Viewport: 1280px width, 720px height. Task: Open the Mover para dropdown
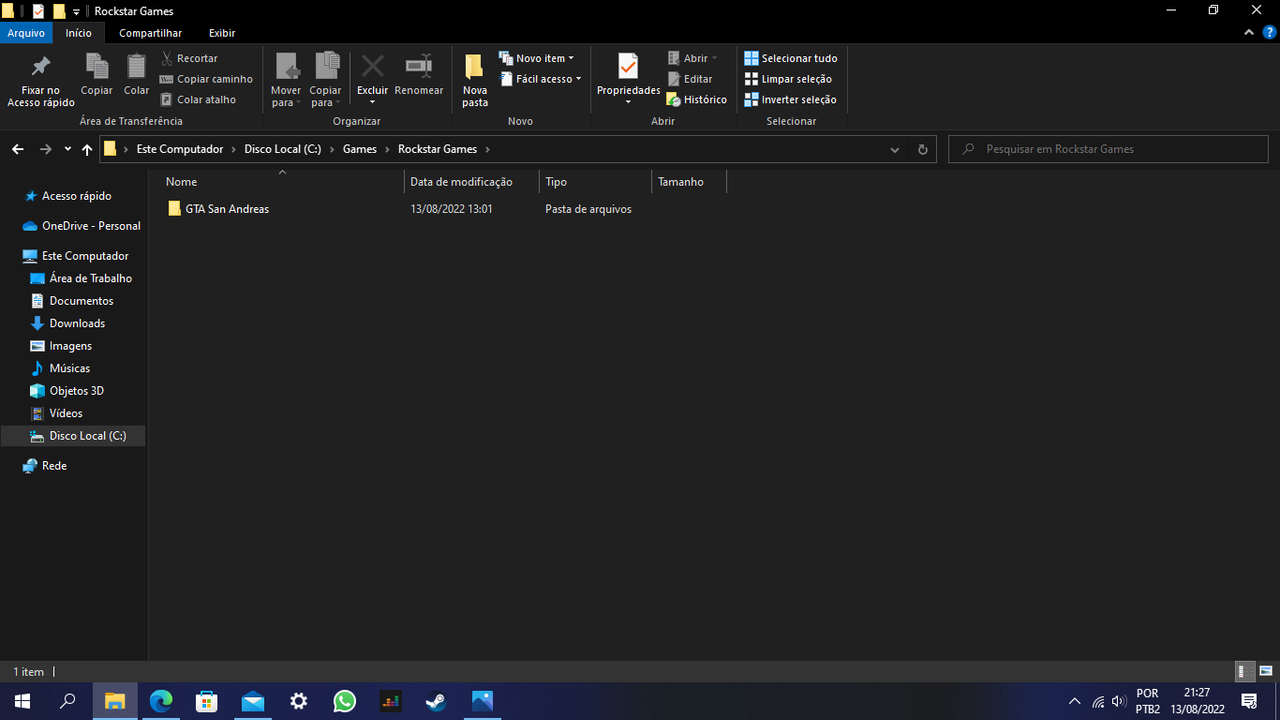[286, 80]
